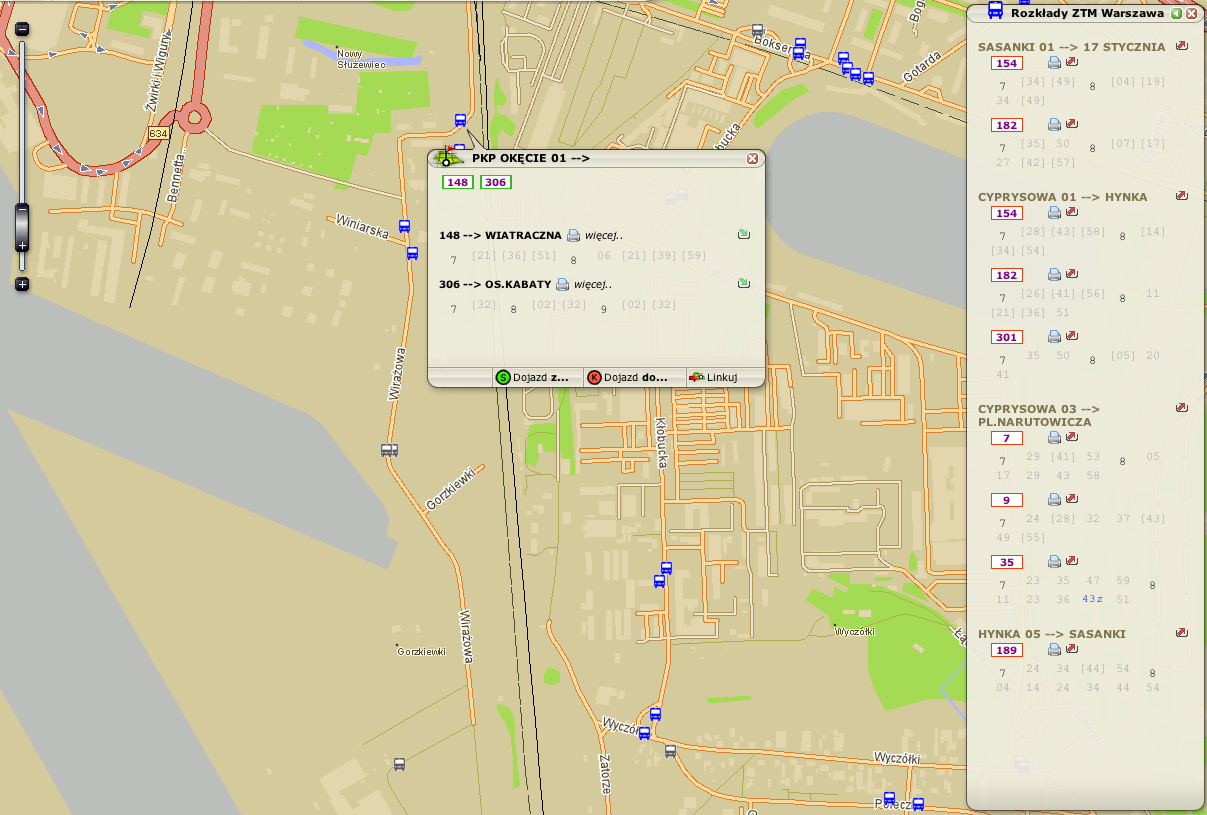
Task: Click green arrow icon beside 148 Wiatraczna
Action: click(743, 235)
